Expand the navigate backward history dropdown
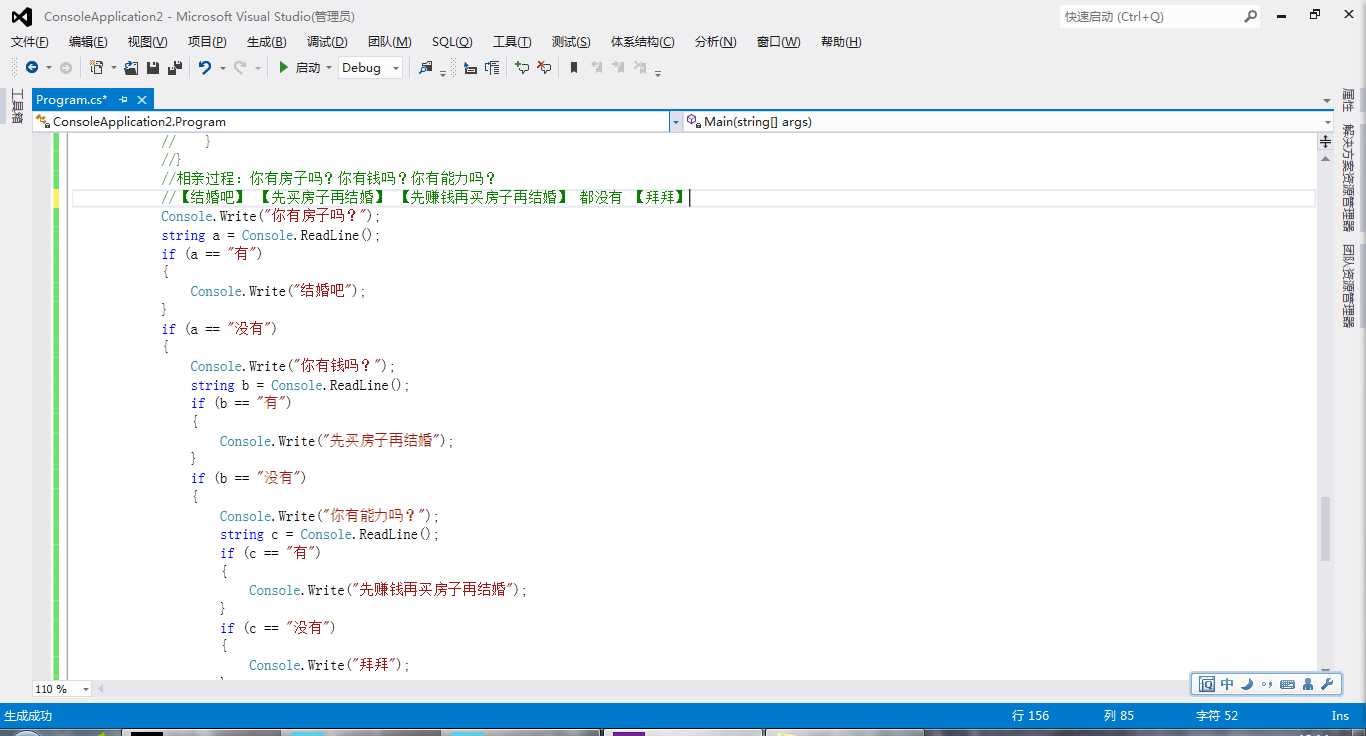 click(48, 68)
